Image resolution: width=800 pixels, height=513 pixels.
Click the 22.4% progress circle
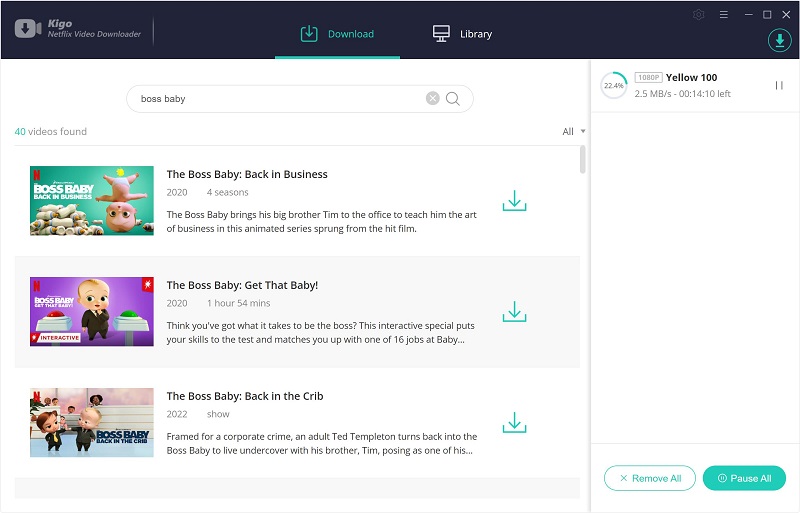614,85
